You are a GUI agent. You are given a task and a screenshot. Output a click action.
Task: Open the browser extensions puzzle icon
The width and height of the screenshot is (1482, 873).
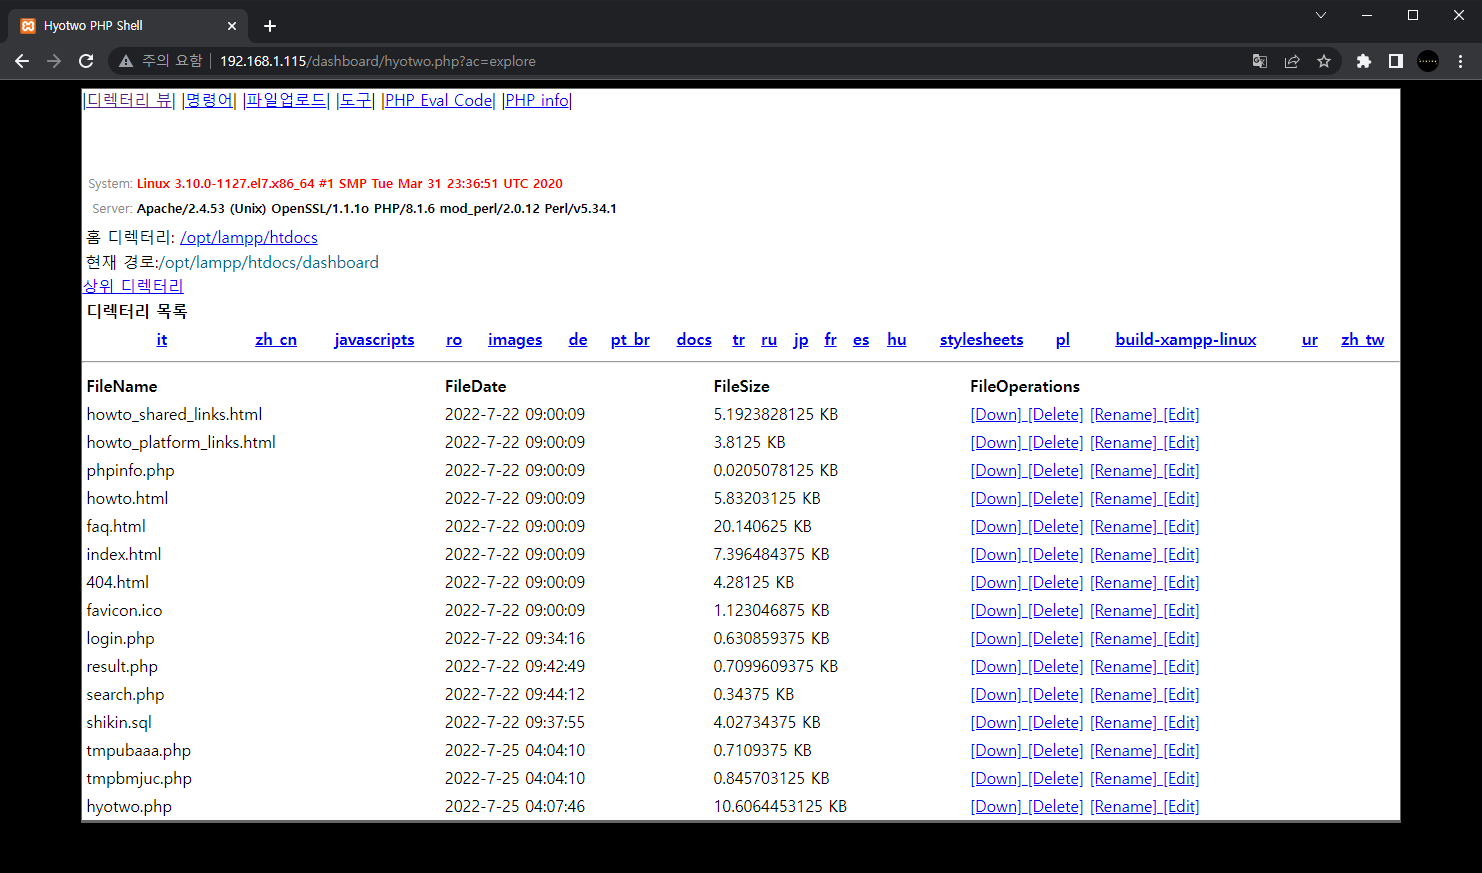coord(1363,61)
